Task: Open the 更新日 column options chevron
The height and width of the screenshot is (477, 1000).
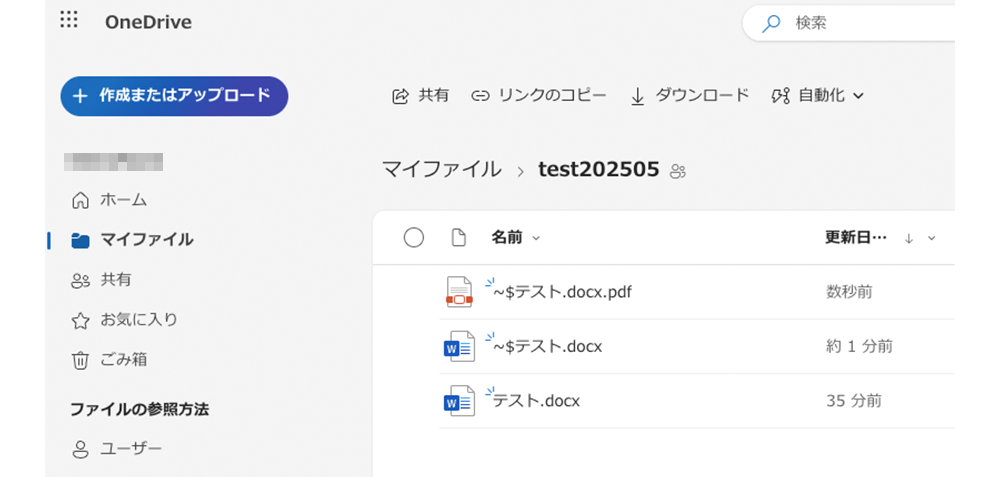Action: point(932,238)
